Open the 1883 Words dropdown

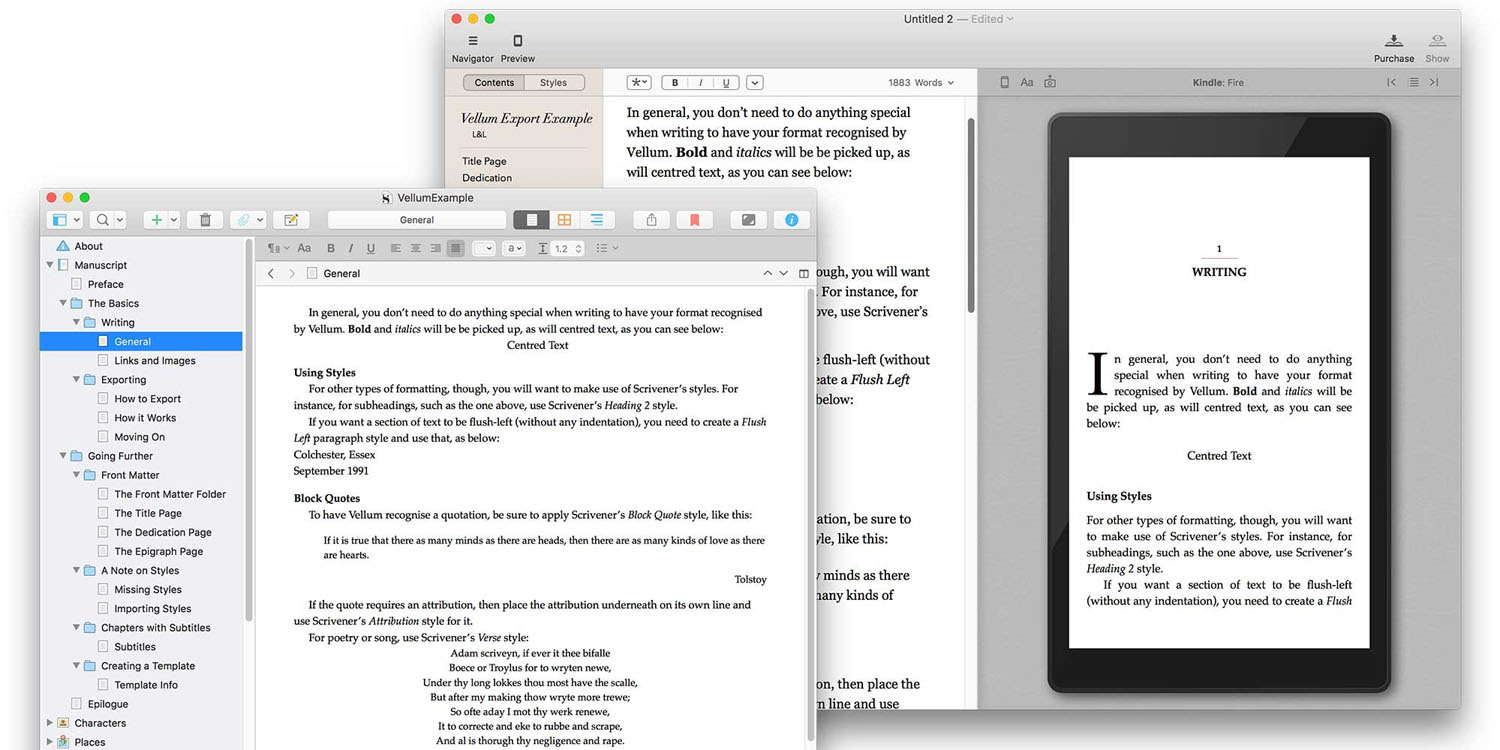(919, 82)
